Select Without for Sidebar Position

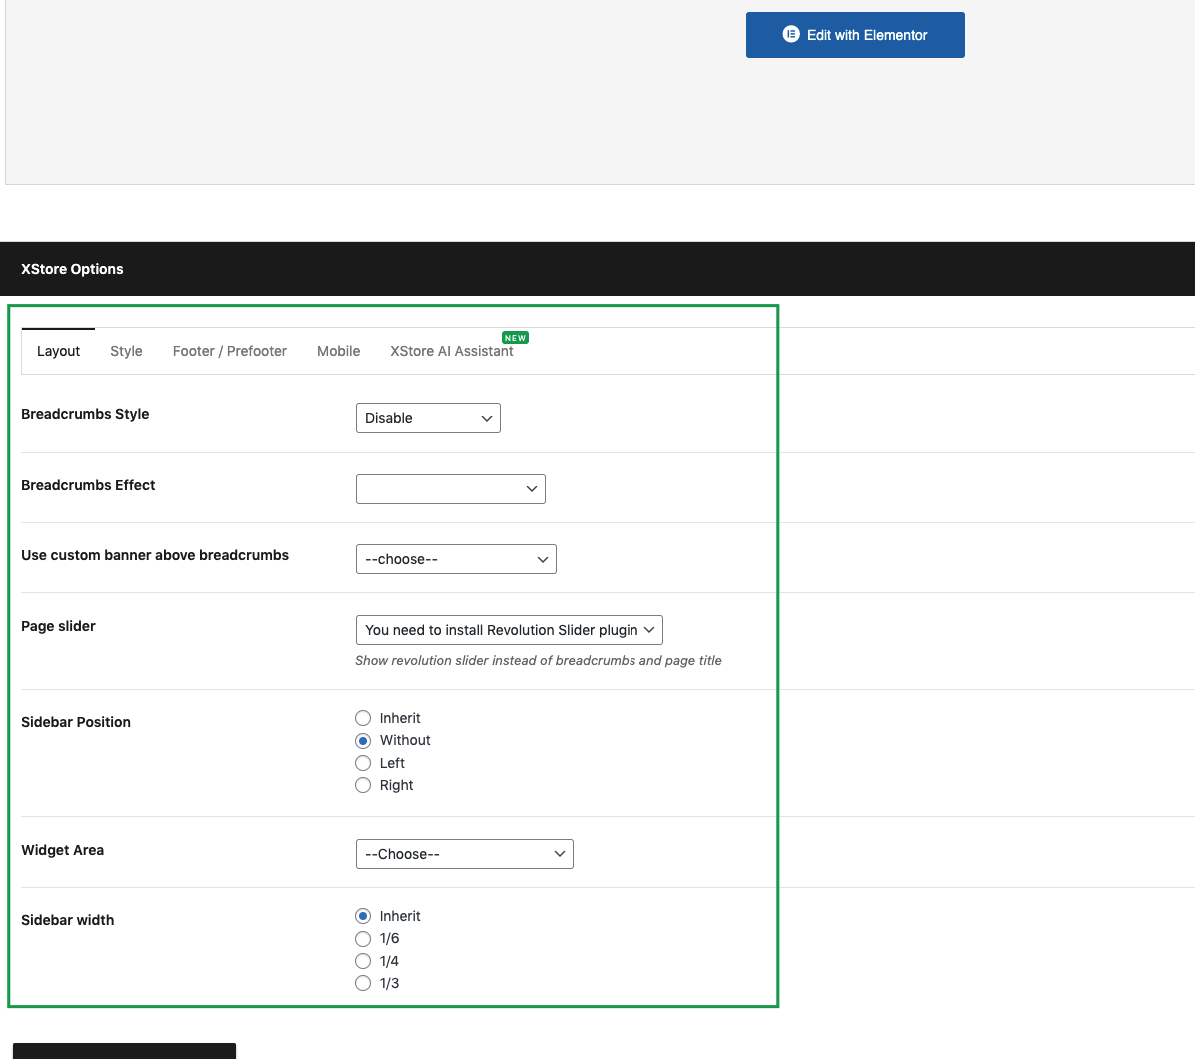(363, 741)
